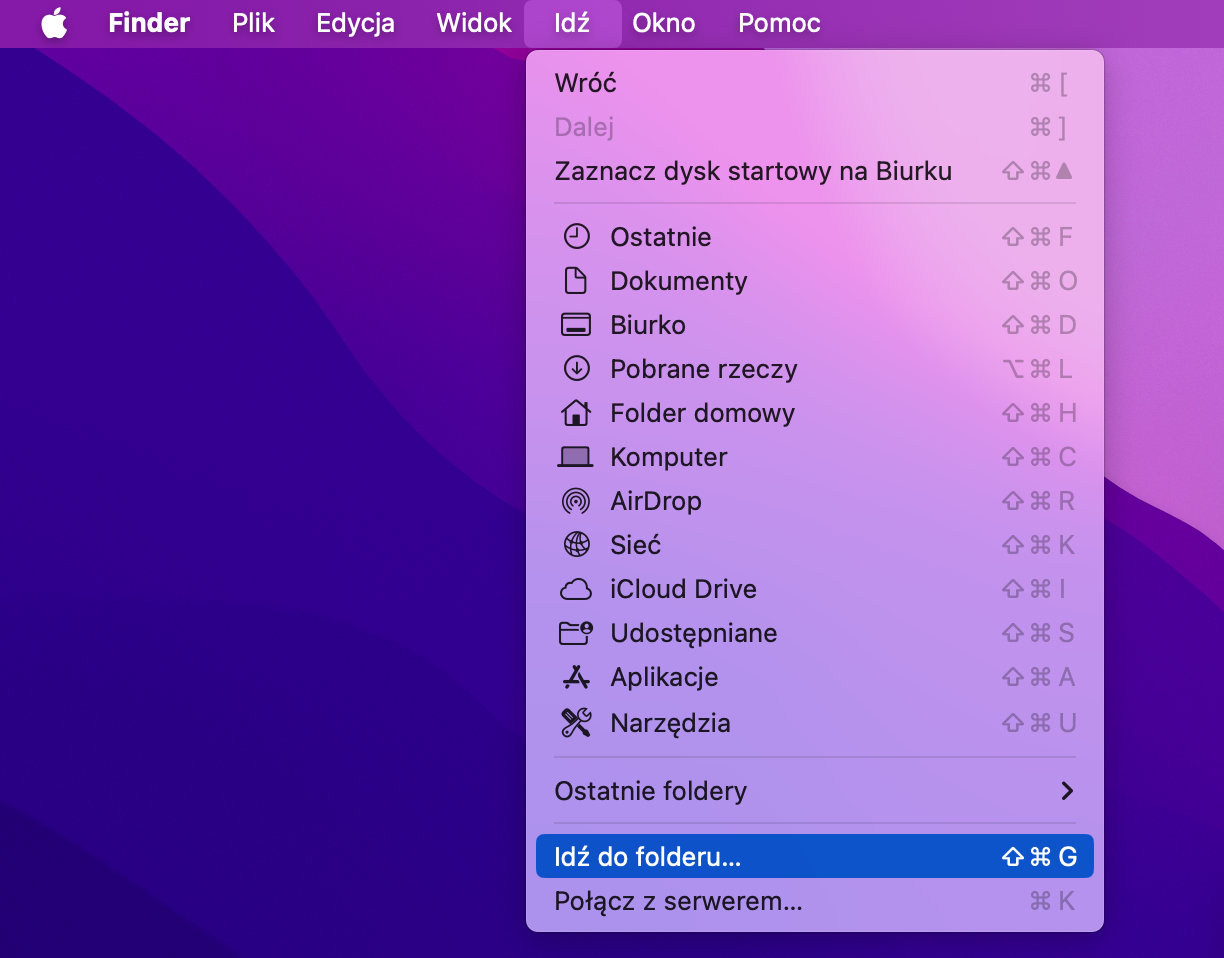Open the Ostatnie foldery submenu entry
This screenshot has height=958, width=1224.
815,791
